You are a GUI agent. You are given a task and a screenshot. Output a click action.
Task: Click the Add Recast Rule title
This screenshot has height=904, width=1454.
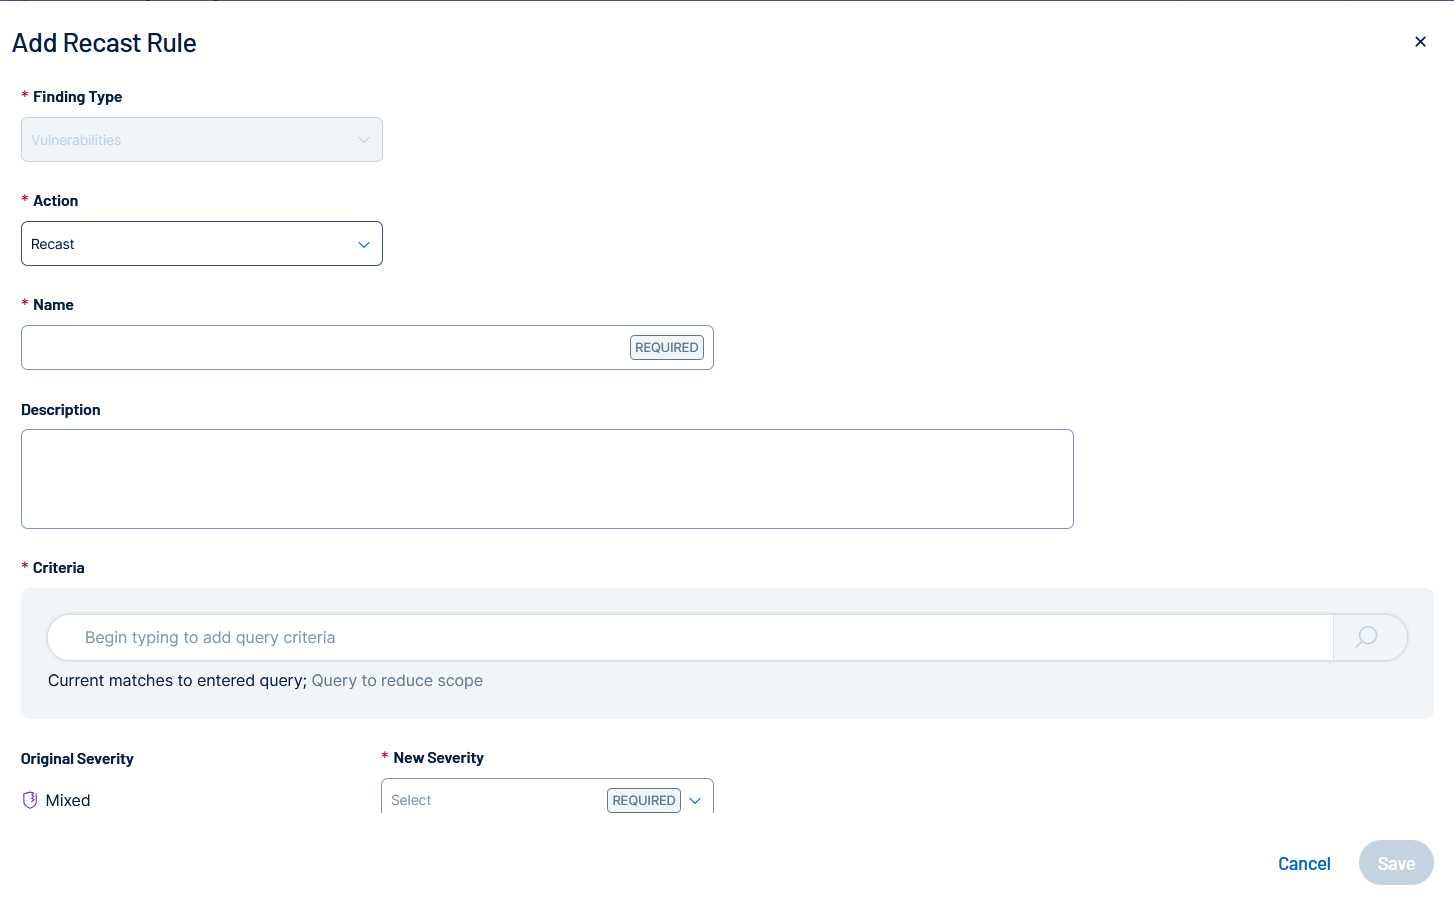pyautogui.click(x=104, y=43)
